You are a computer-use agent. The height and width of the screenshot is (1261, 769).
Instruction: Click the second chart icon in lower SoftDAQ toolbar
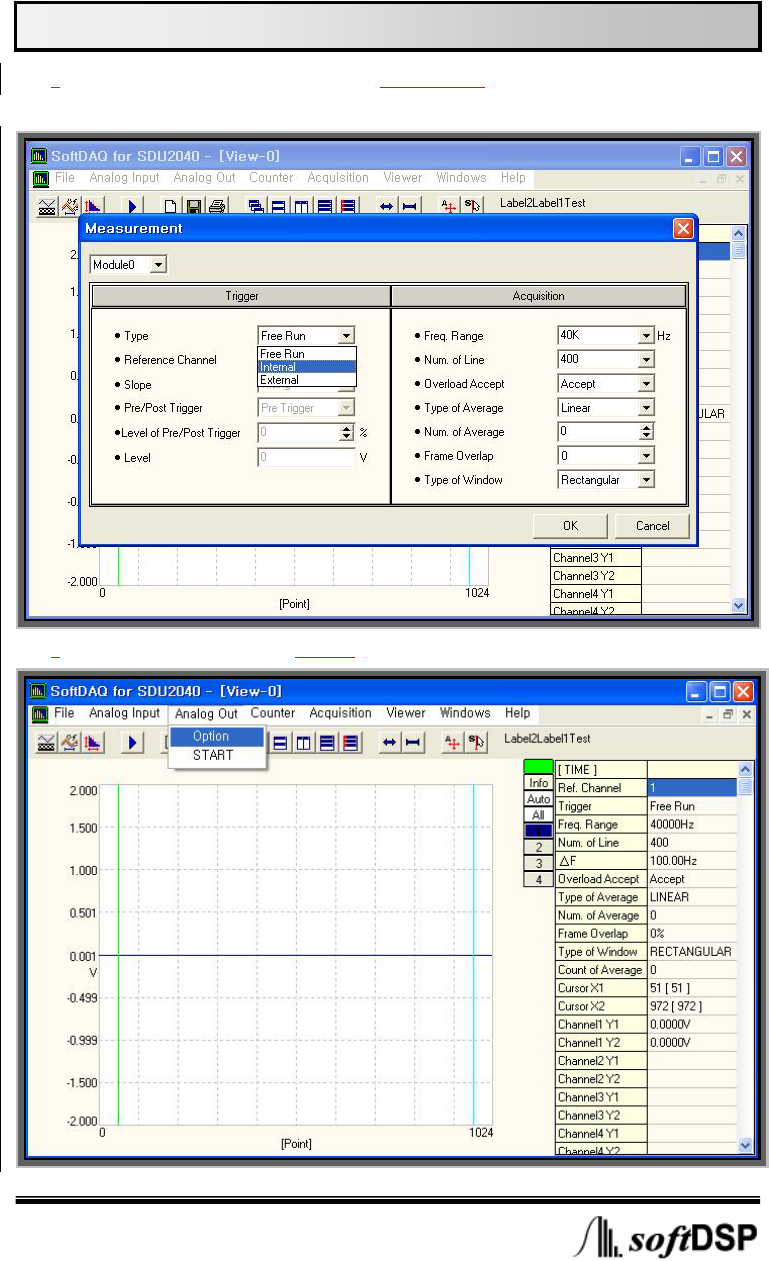[69, 742]
